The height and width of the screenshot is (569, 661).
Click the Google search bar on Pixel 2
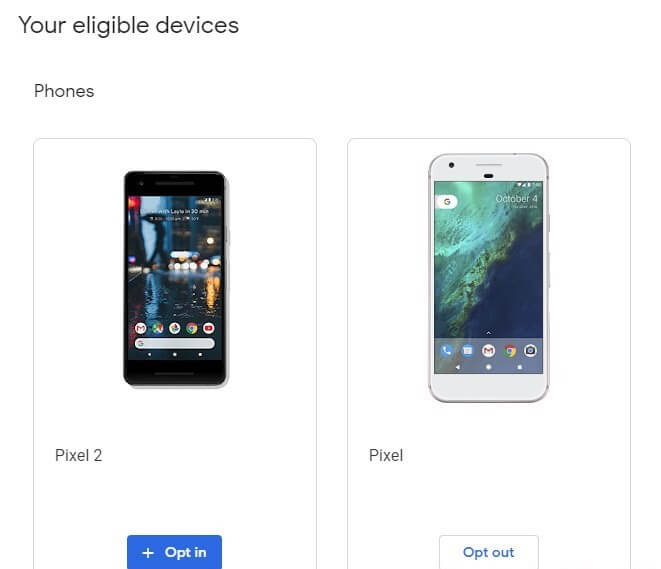click(175, 344)
